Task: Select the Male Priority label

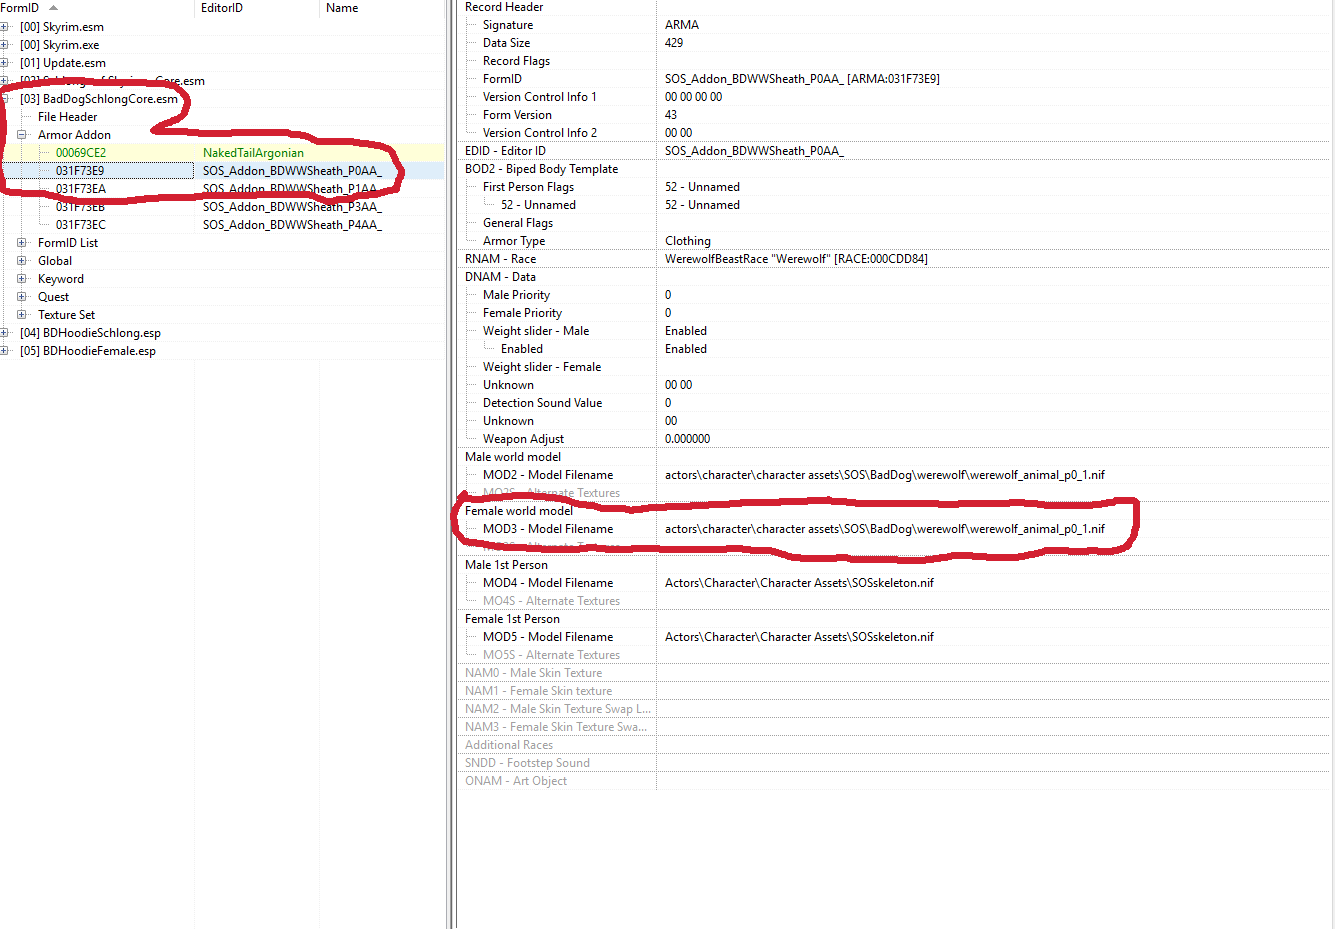Action: (x=516, y=295)
